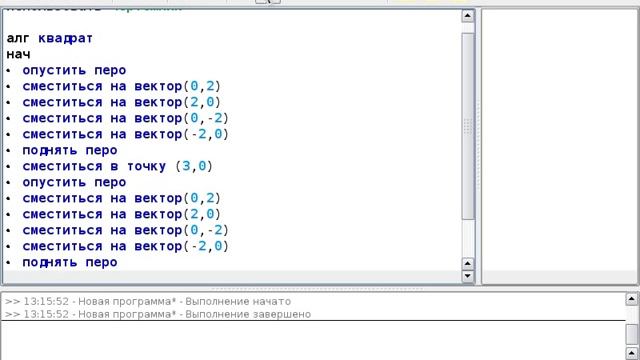The width and height of the screenshot is (640, 360).
Task: Click 'вектор(-2,0)' just above the last 'поднять перо'
Action: [x=182, y=246]
